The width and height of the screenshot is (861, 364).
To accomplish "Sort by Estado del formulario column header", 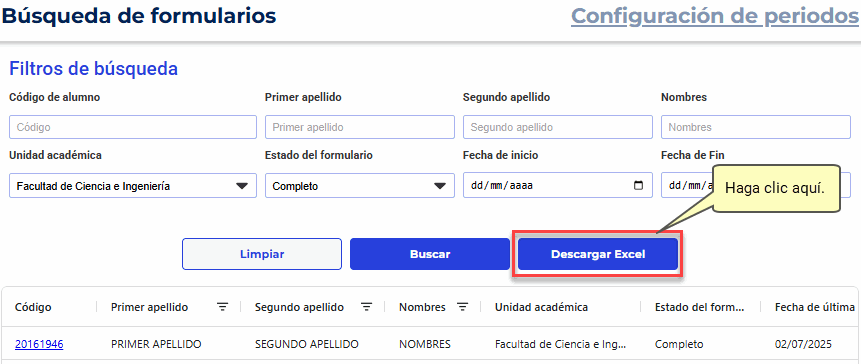I will [x=700, y=307].
